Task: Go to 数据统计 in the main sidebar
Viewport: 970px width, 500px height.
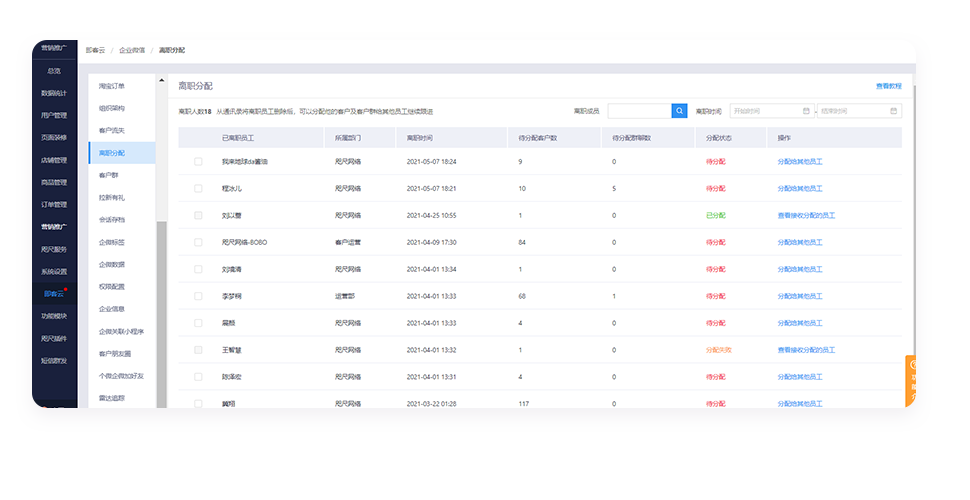Action: [54, 93]
